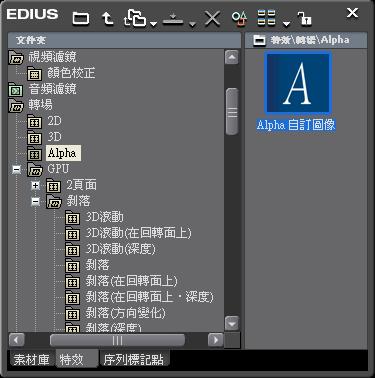Viewport: 375px width, 378px height.
Task: Click the copy-folder toolbar icon
Action: [x=135, y=18]
